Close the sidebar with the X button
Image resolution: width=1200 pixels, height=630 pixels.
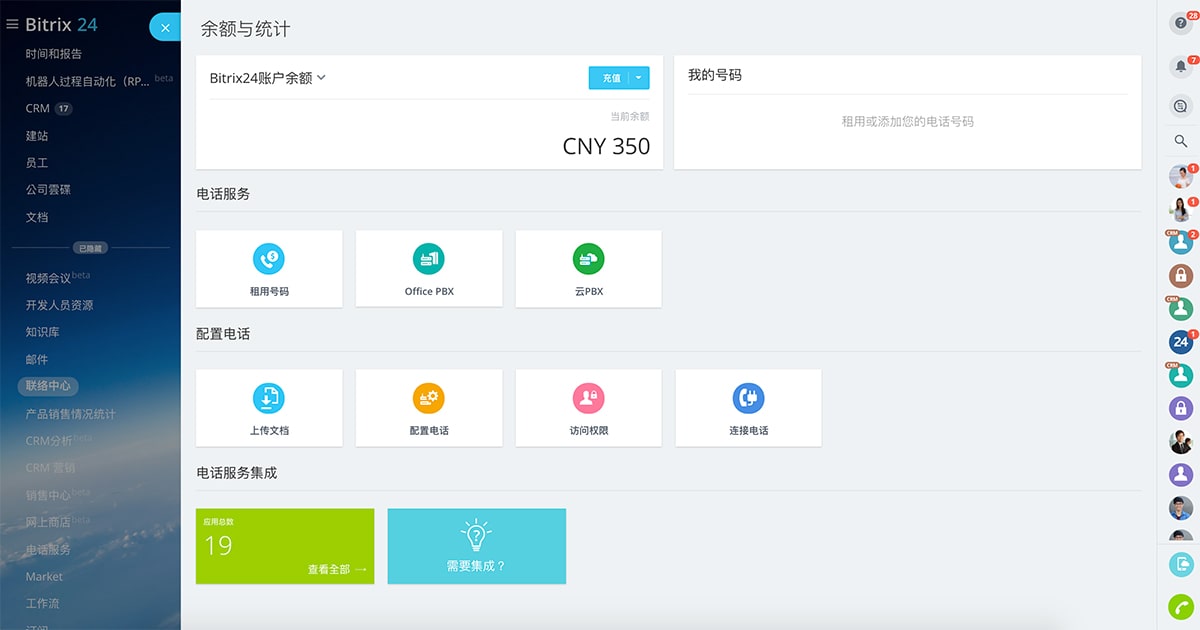tap(165, 28)
